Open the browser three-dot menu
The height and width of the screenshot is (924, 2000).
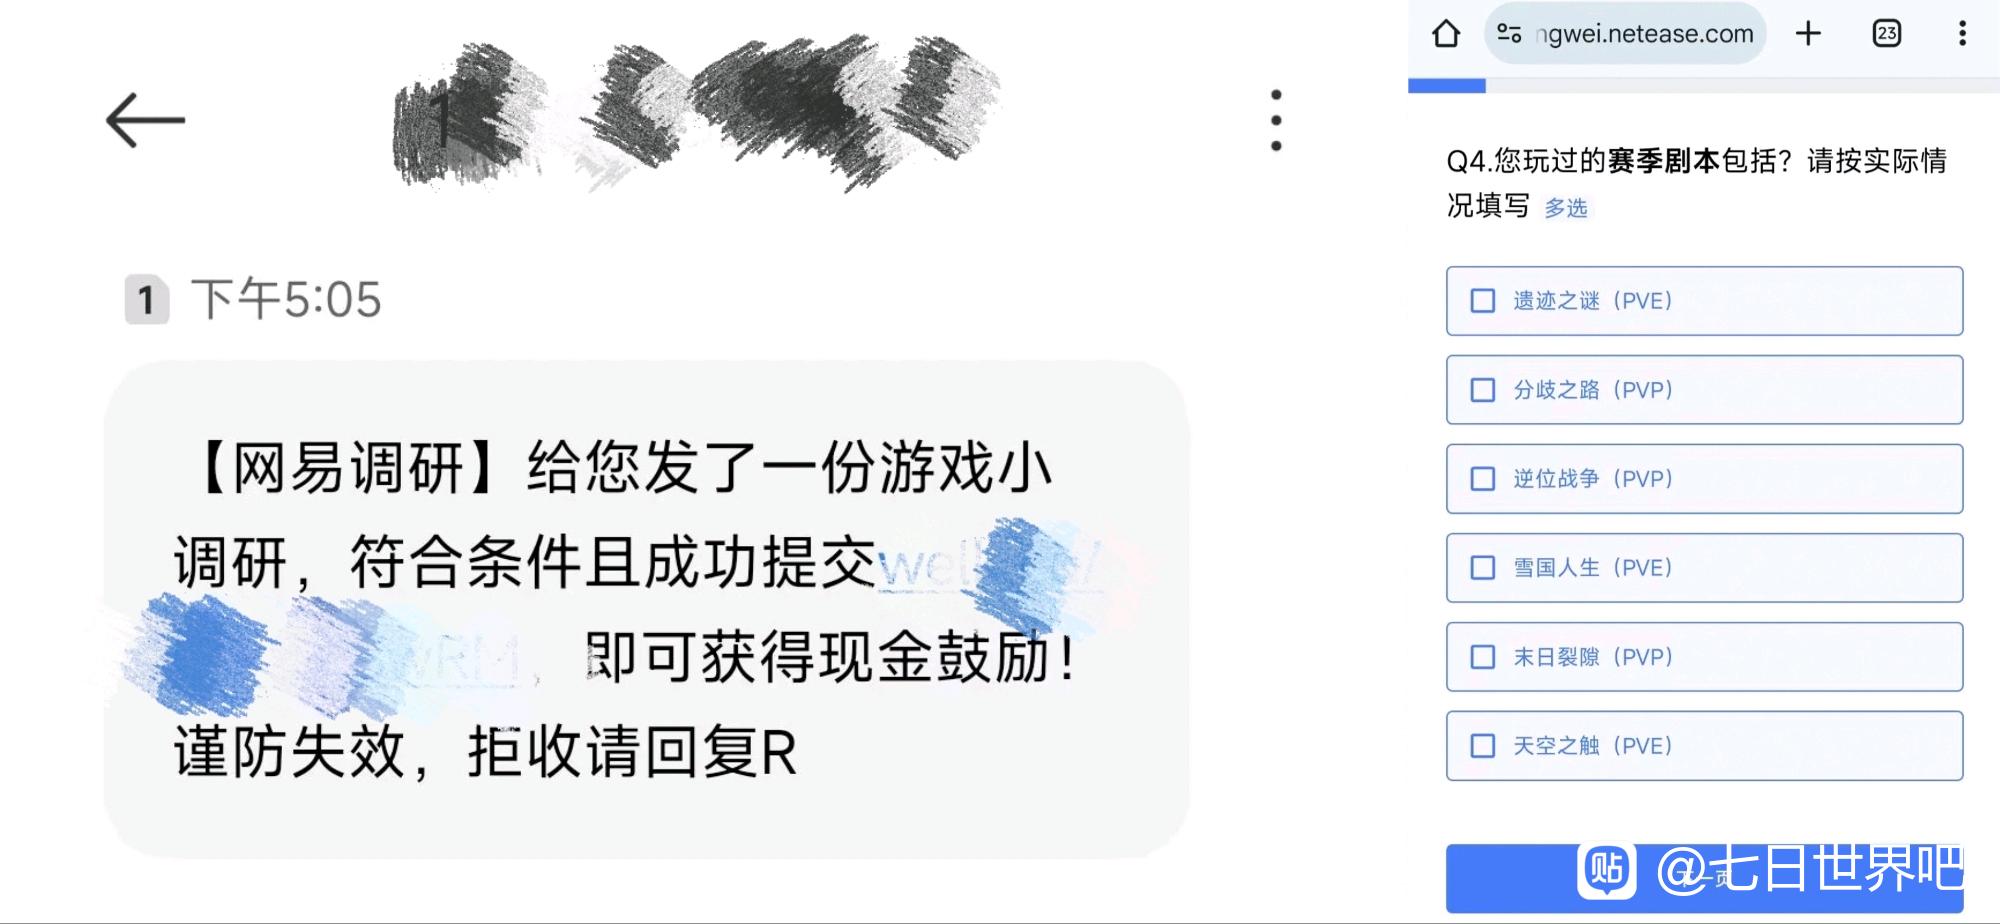click(x=1962, y=34)
